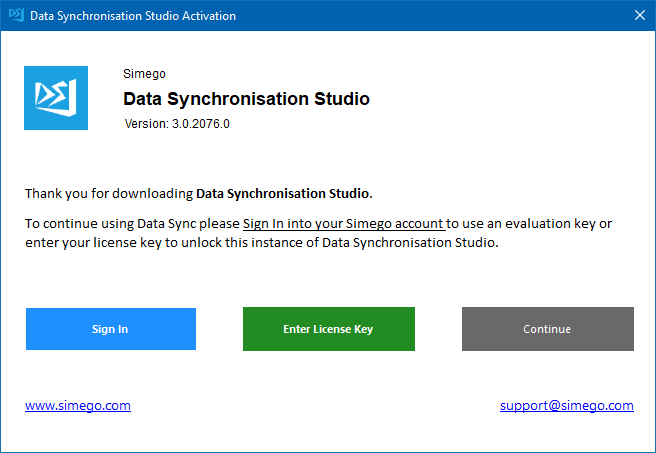
Task: Open the Enter License Key dialog
Action: coord(329,329)
